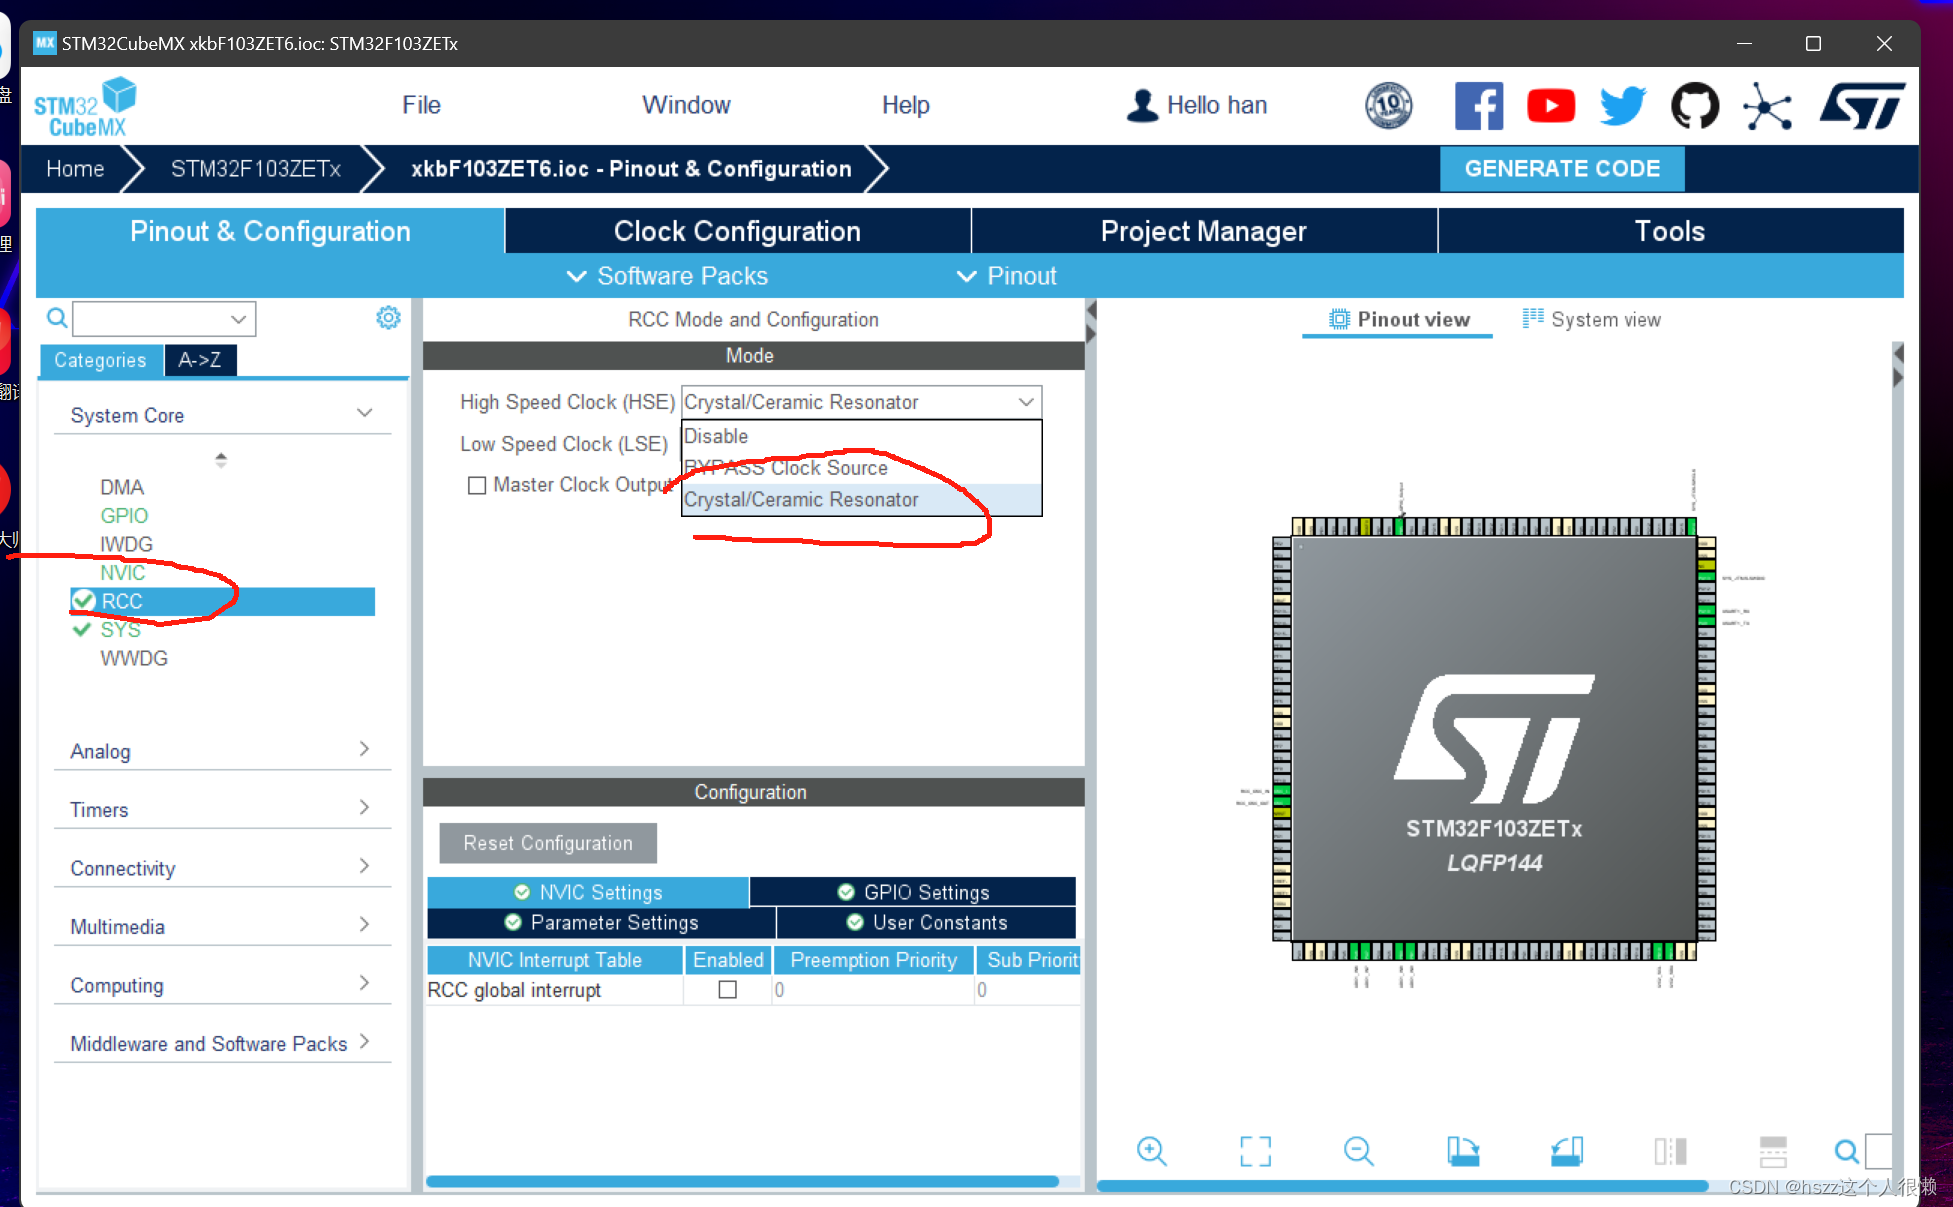Expand Middleware and Software Packs category
This screenshot has height=1207, width=1953.
[364, 1041]
